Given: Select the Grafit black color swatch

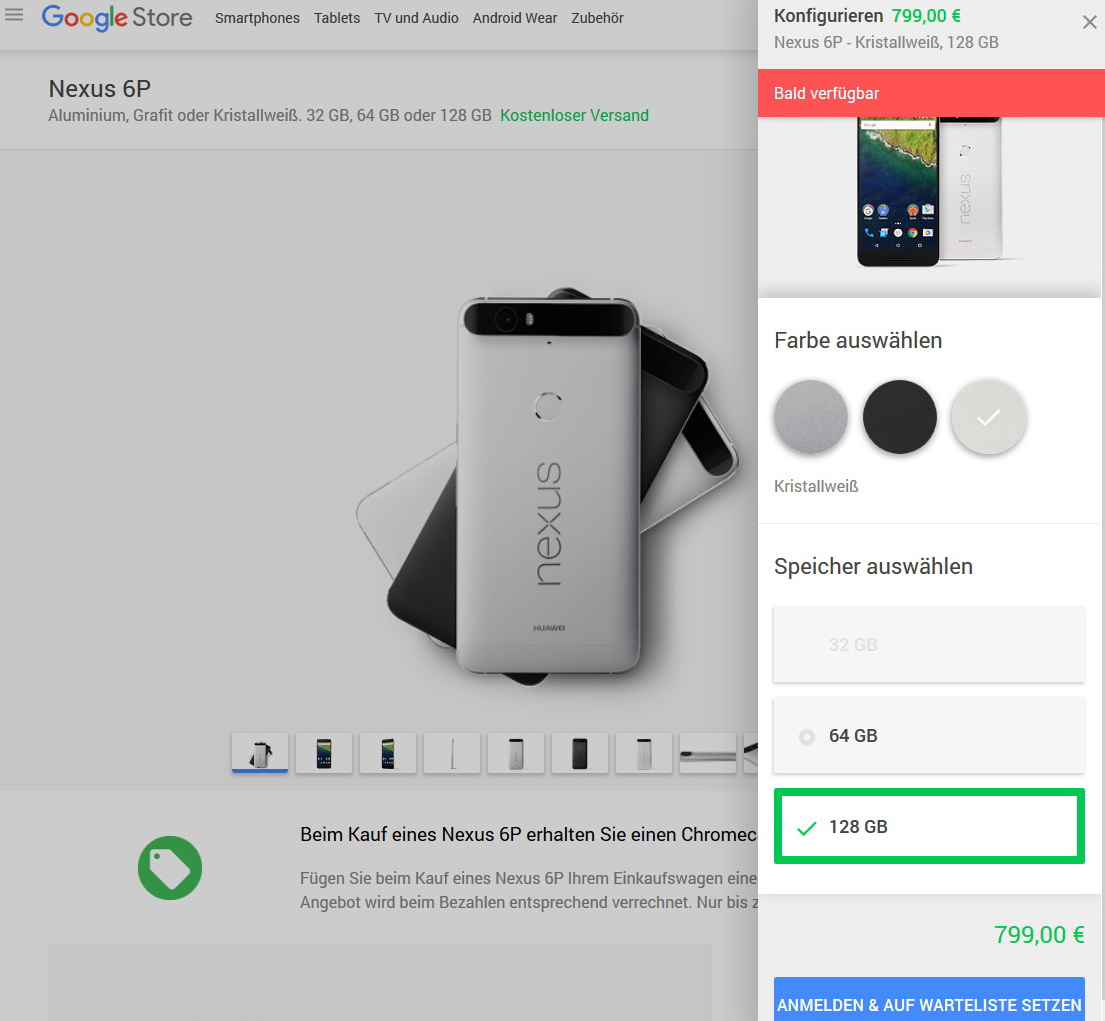Looking at the screenshot, I should coord(900,417).
